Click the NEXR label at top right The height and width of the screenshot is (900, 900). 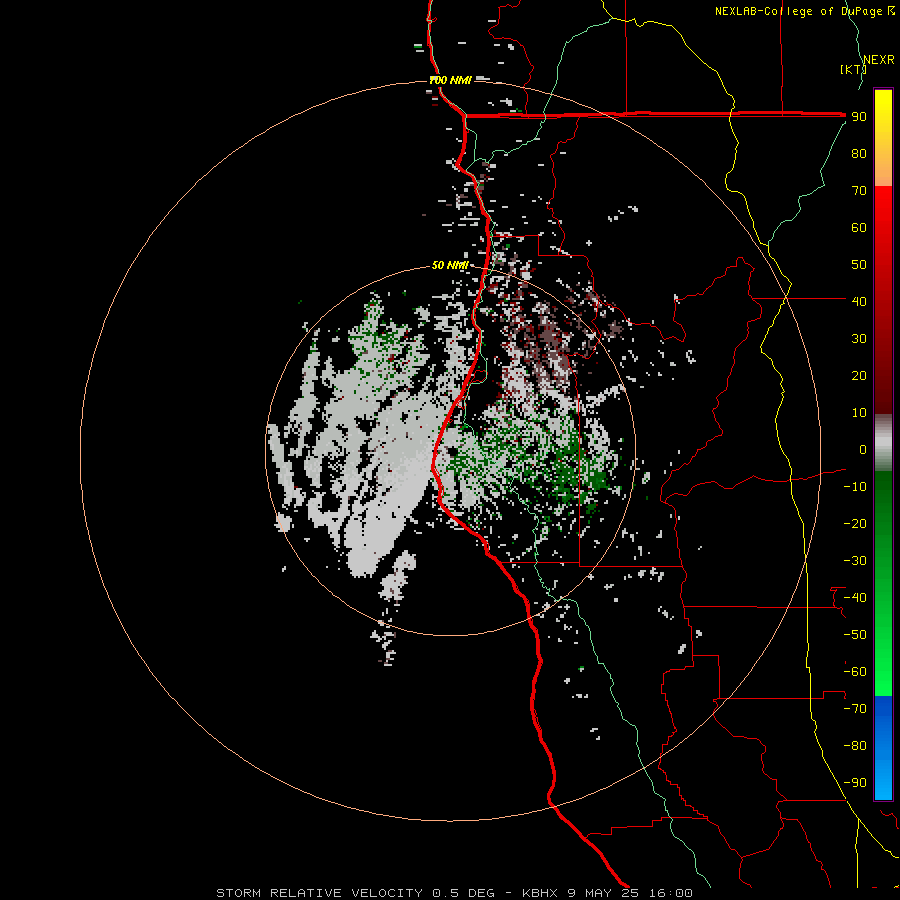tap(879, 60)
